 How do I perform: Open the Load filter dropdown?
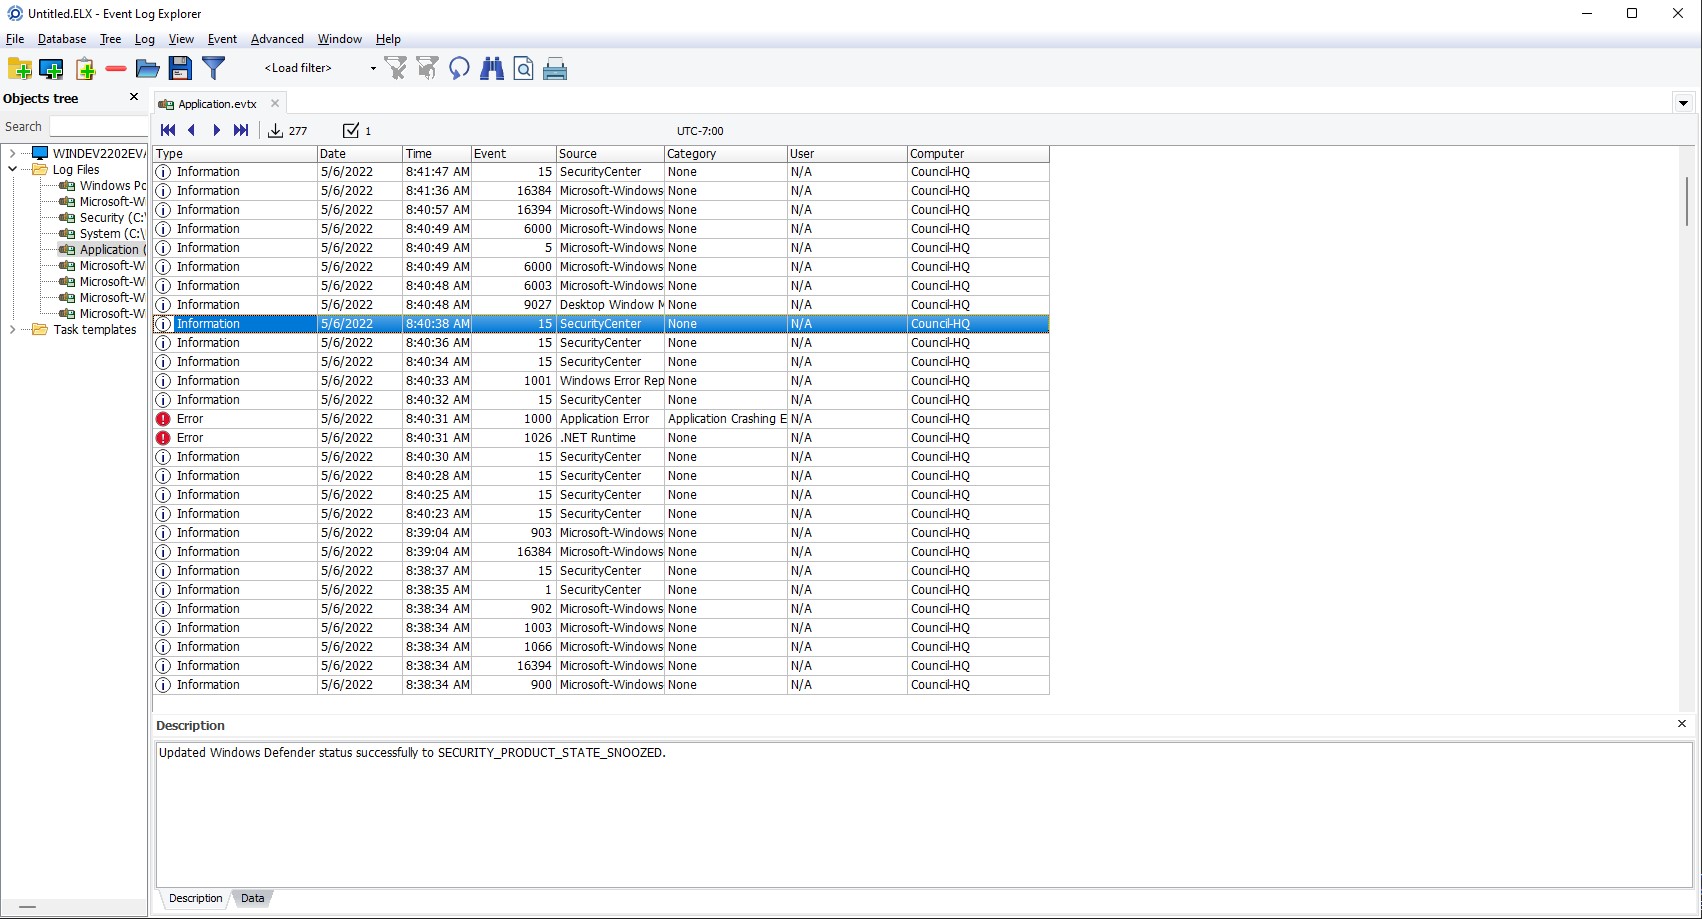point(372,68)
